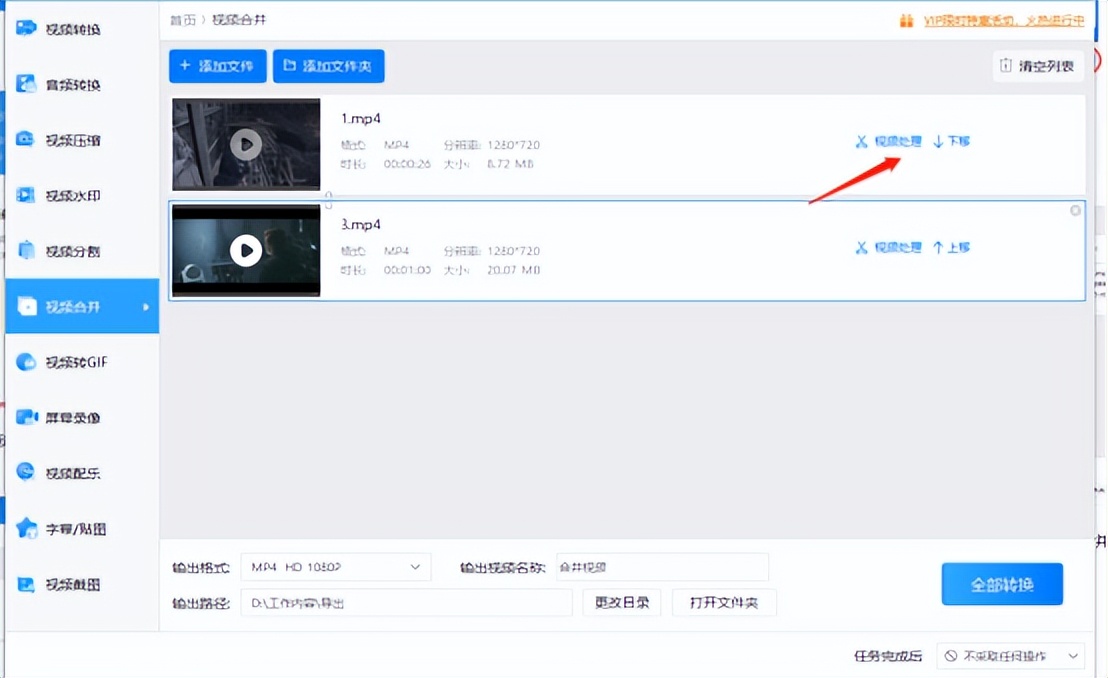This screenshot has width=1108, height=678.
Task: Move 1.mp4 down with 下移
Action: click(951, 141)
